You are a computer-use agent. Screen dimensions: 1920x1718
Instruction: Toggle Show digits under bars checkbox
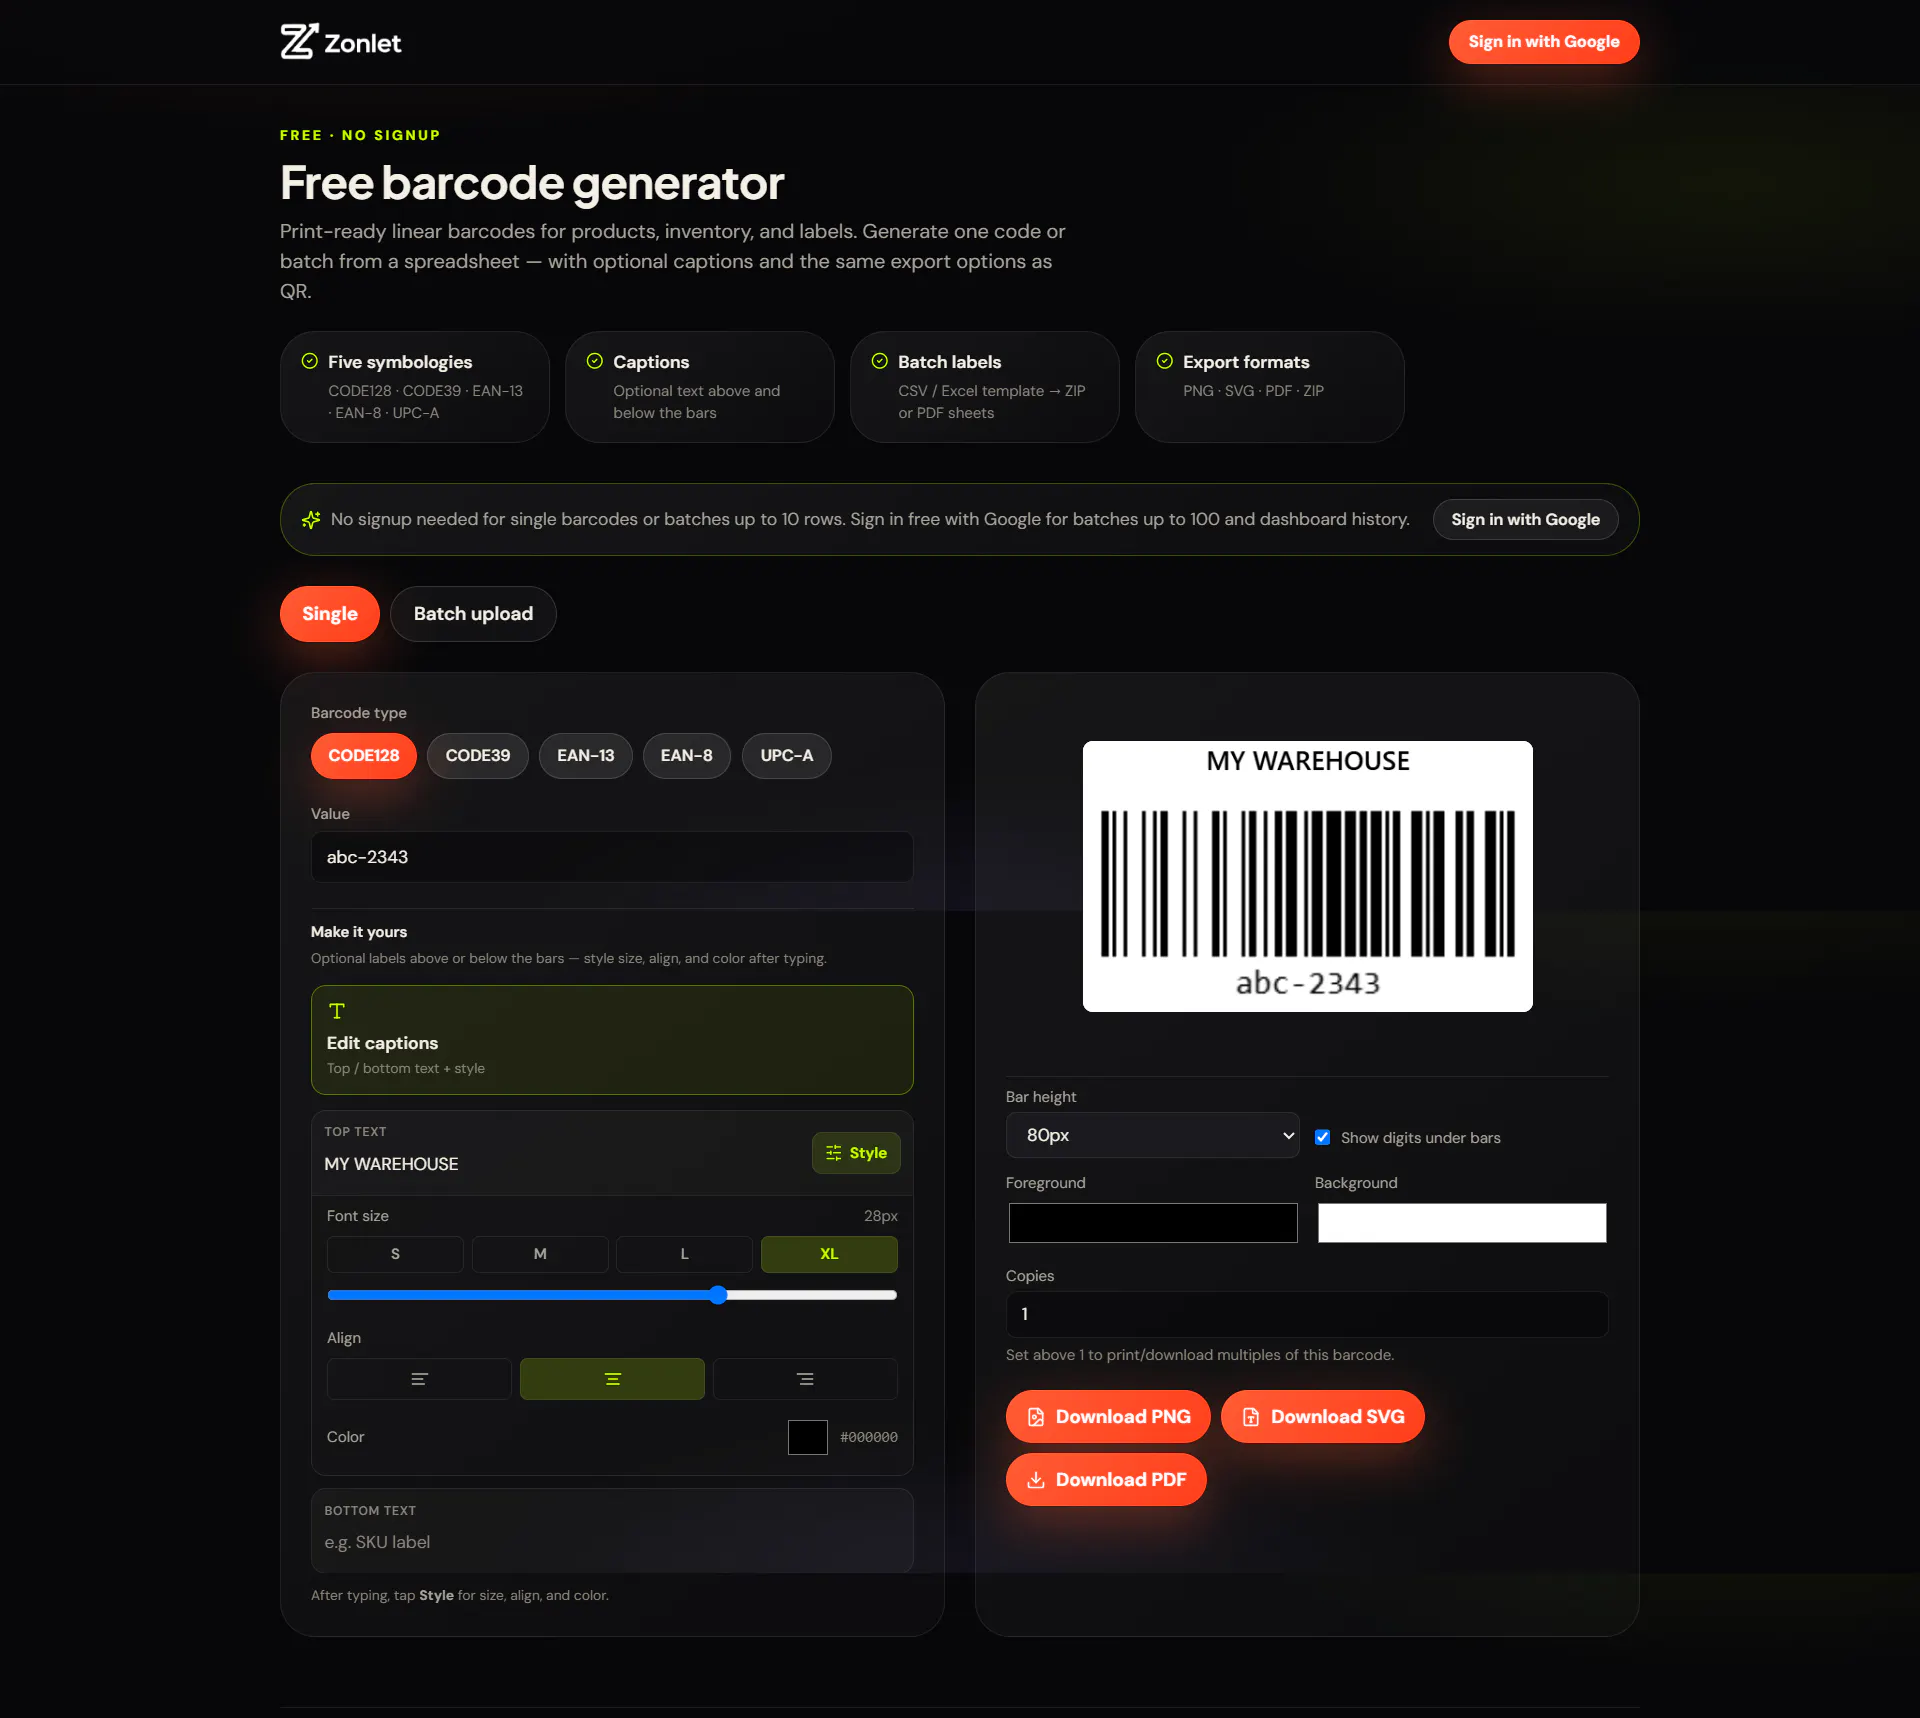tap(1323, 1137)
